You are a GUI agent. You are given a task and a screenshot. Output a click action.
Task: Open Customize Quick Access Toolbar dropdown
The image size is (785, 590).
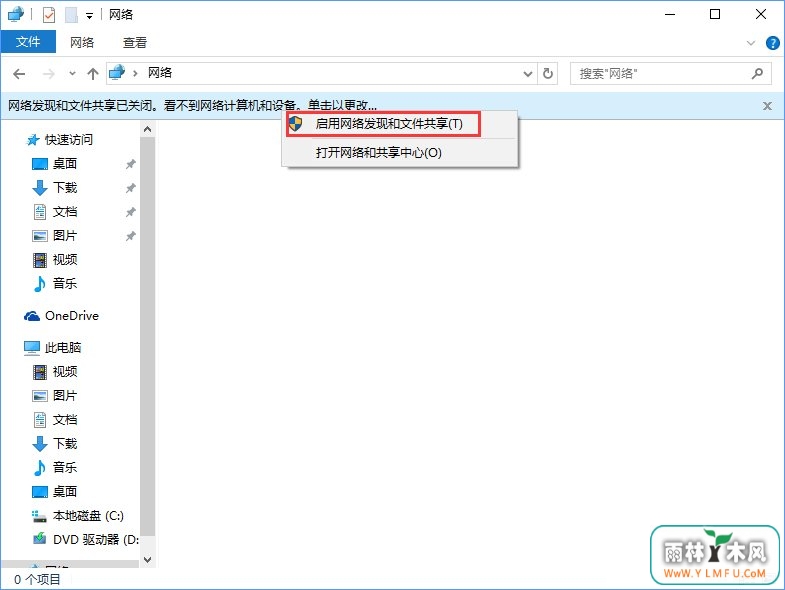coord(89,16)
